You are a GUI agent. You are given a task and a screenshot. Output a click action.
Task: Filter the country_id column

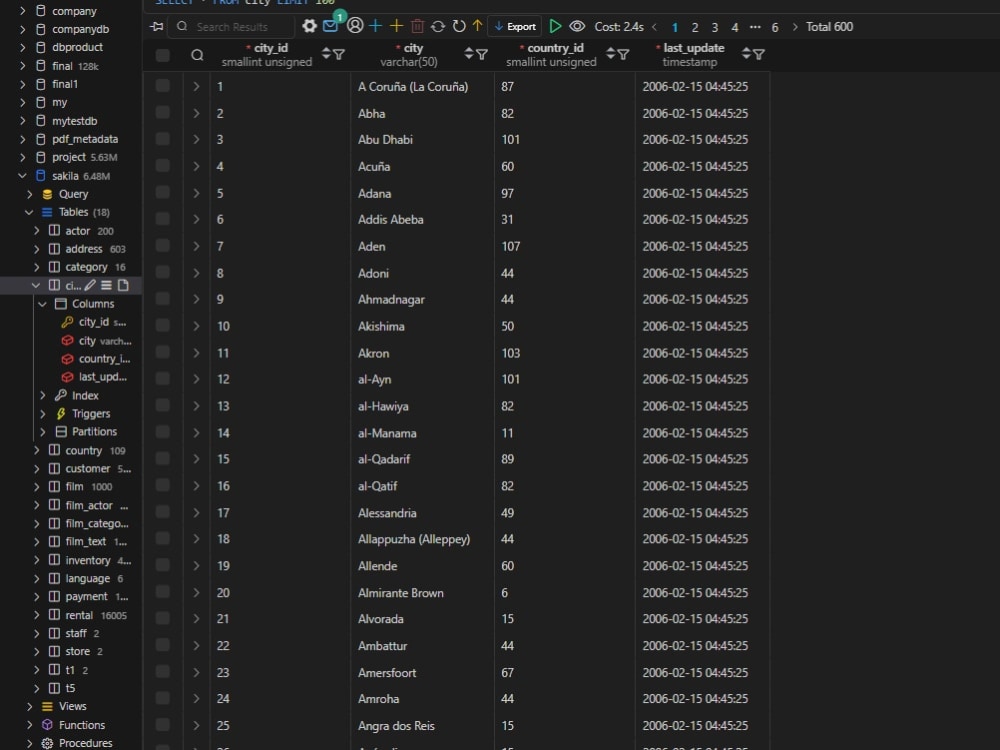pos(624,55)
